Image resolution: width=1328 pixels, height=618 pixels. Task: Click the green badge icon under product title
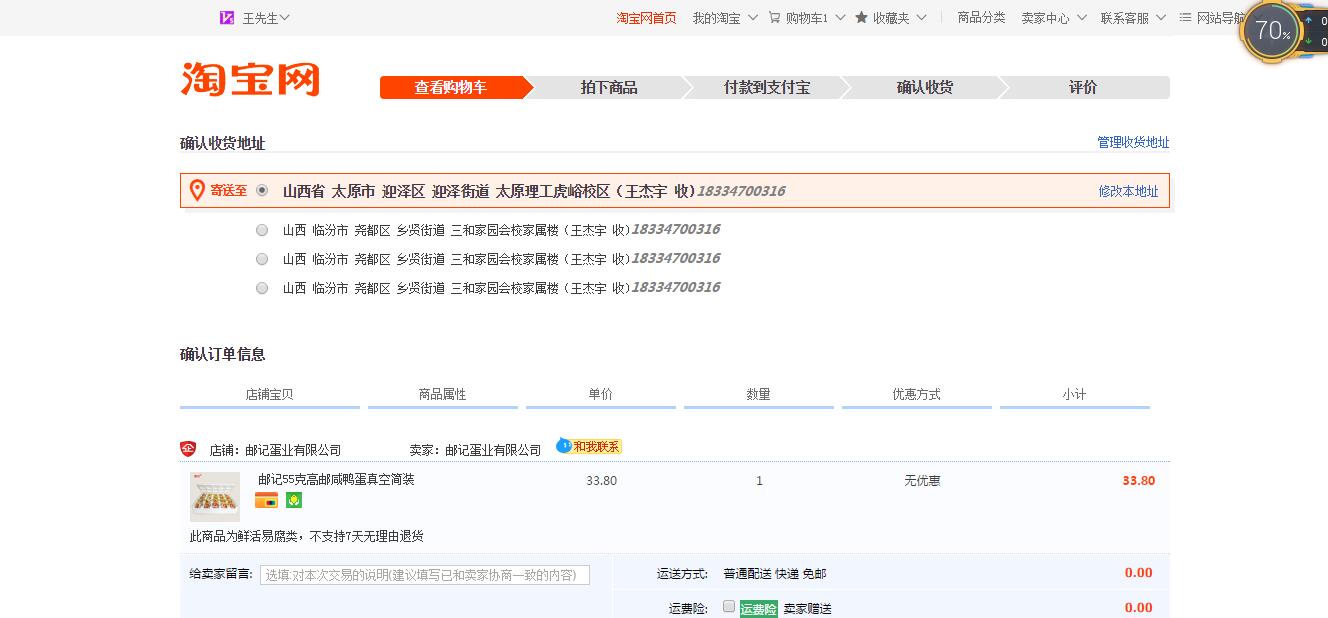click(x=294, y=500)
